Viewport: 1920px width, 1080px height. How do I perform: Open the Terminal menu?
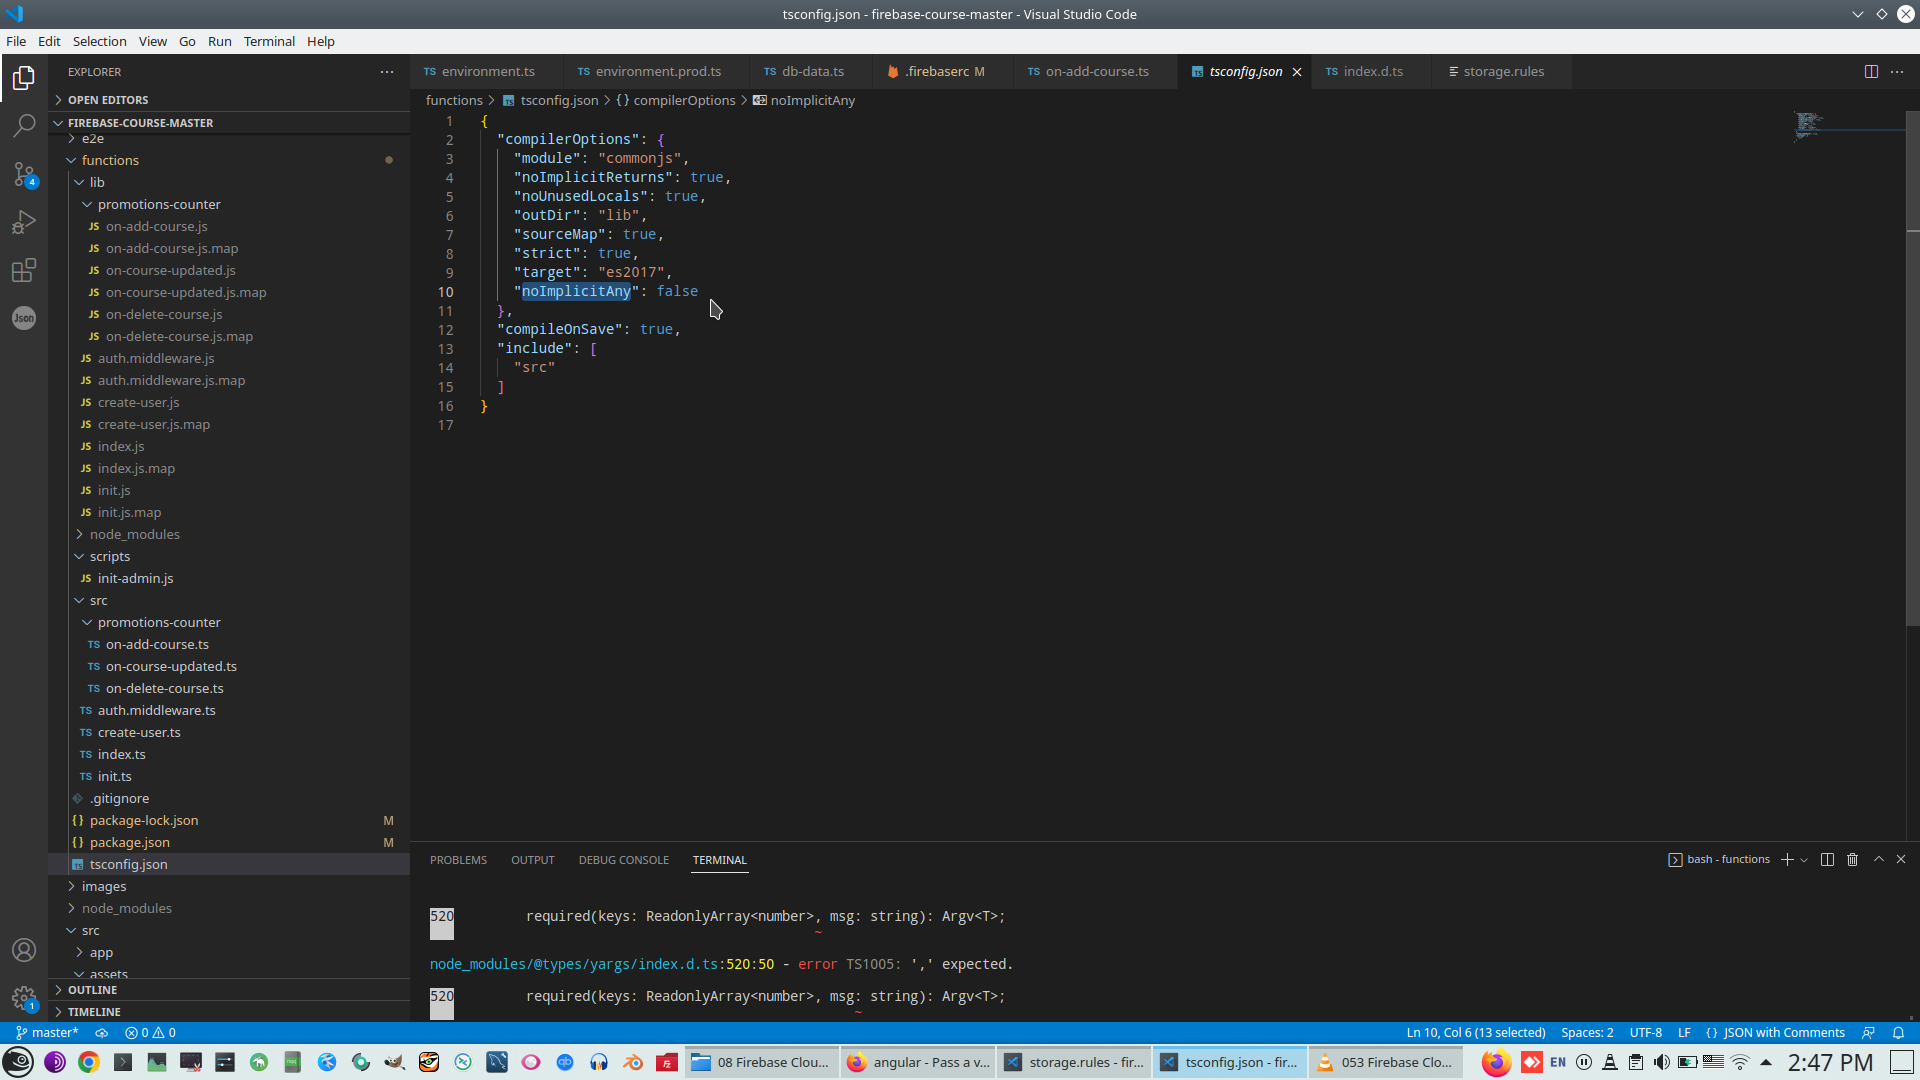pyautogui.click(x=269, y=41)
